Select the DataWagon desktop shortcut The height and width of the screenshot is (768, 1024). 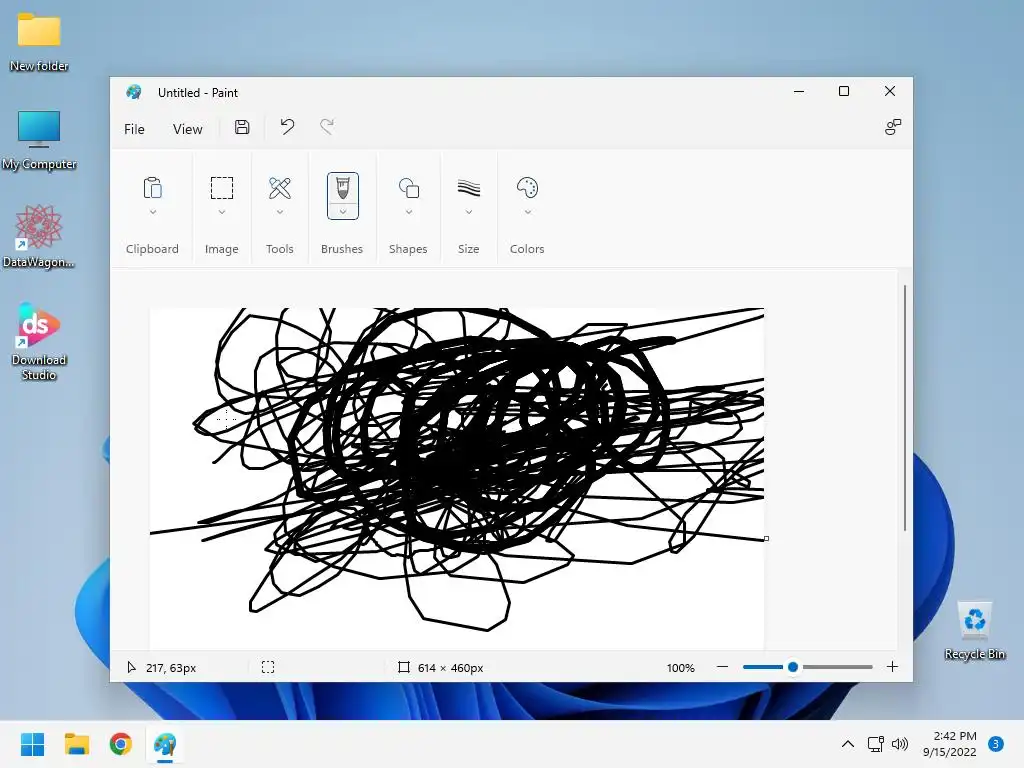(x=39, y=236)
